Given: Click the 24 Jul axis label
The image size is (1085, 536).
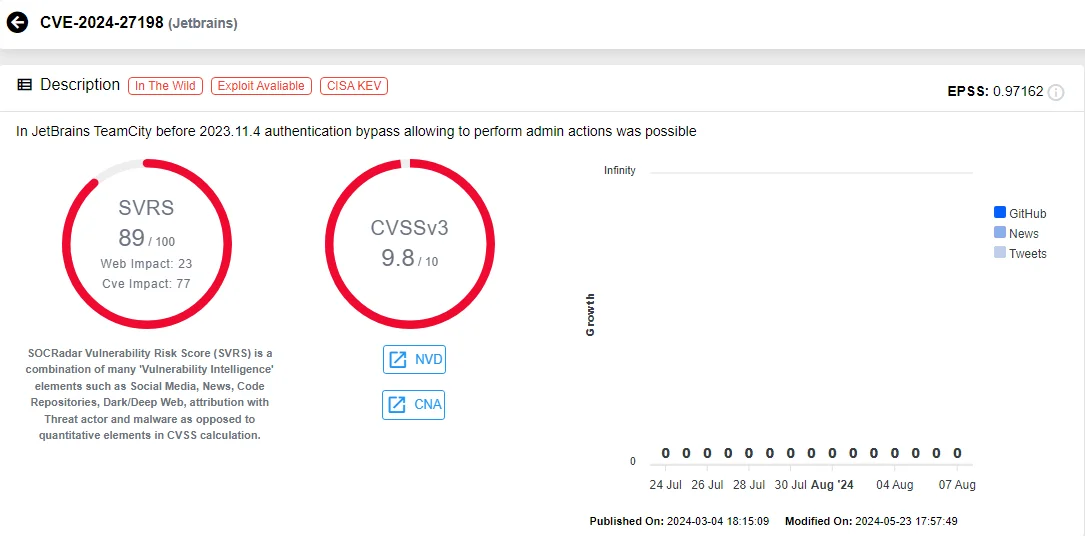Looking at the screenshot, I should [x=666, y=485].
